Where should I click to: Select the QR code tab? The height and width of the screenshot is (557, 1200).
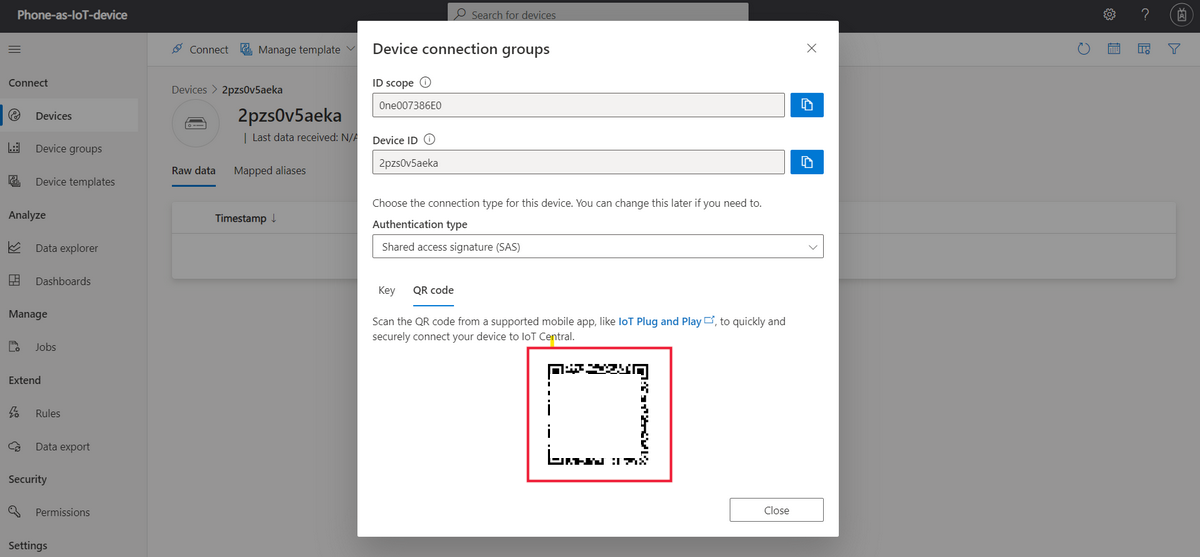(433, 290)
